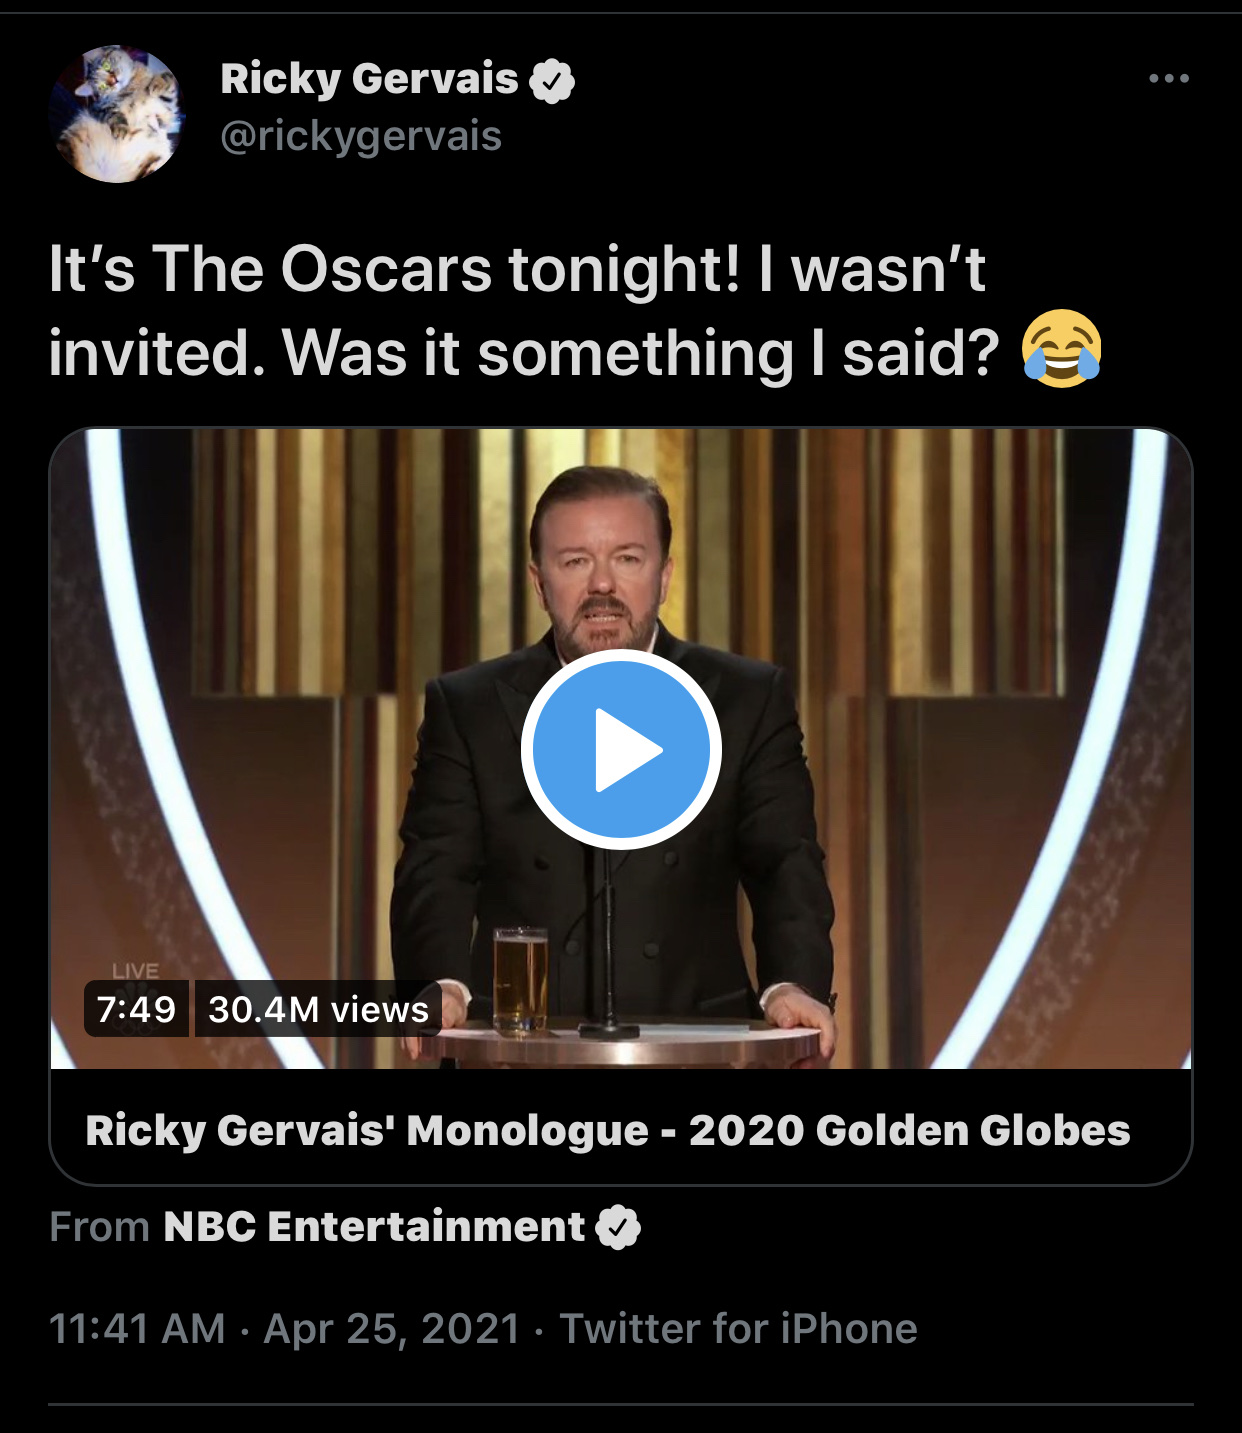Open the cat profile picture avatar
This screenshot has height=1433, width=1242.
[x=117, y=114]
